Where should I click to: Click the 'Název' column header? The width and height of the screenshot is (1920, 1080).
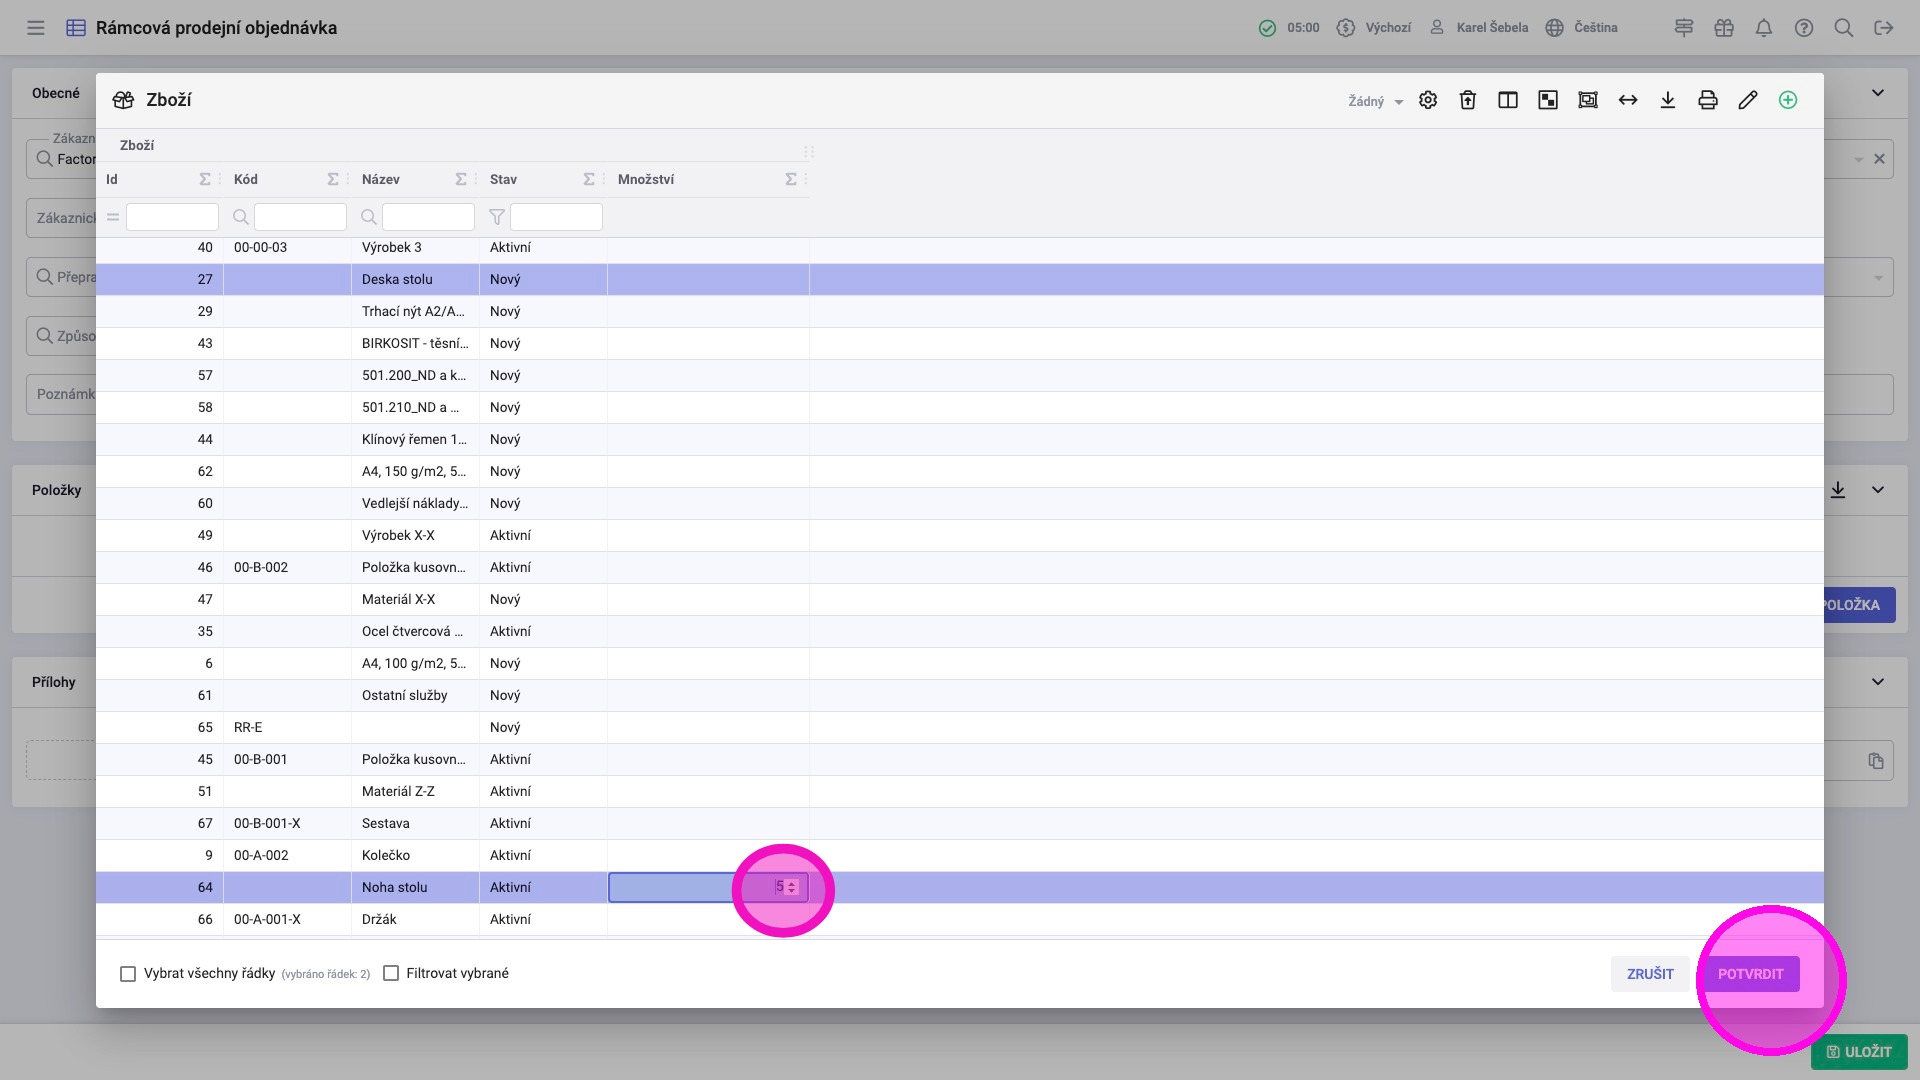click(381, 180)
